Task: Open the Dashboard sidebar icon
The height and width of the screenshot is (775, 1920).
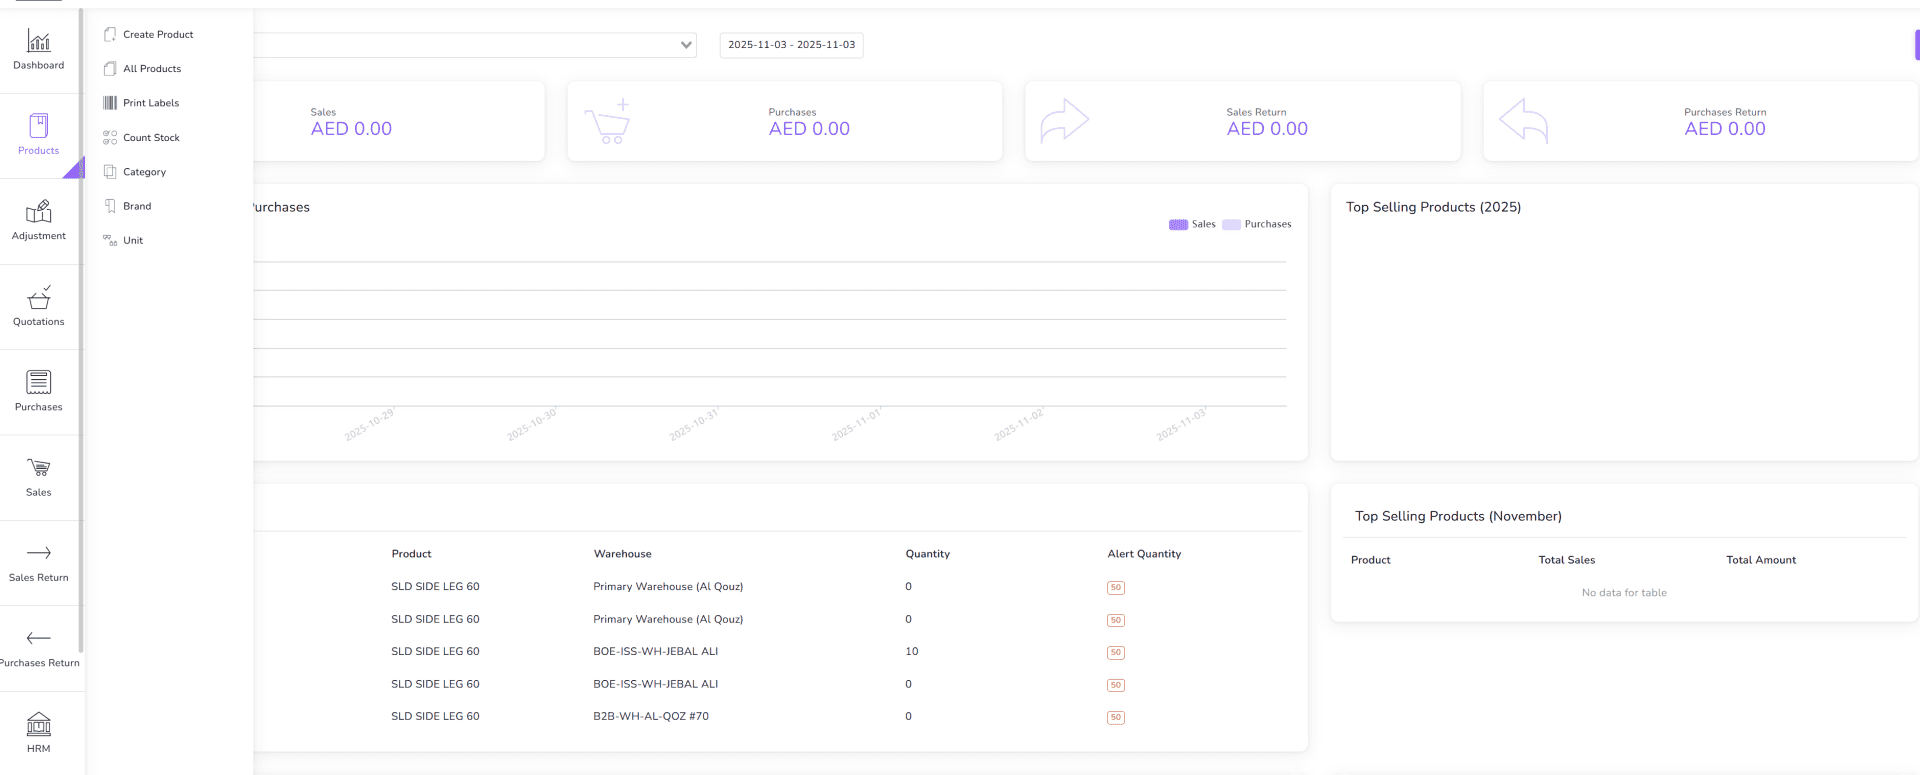Action: (x=39, y=42)
